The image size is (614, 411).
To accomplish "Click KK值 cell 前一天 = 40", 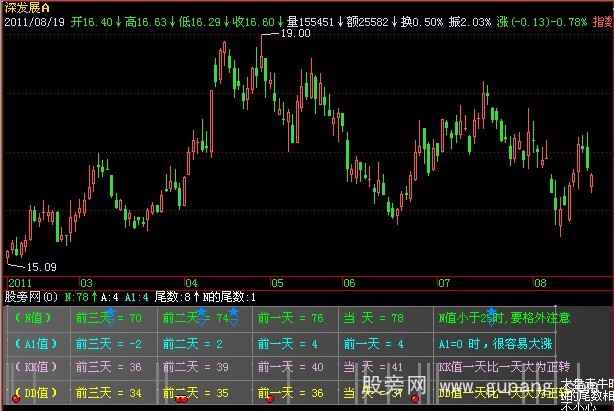I will tap(291, 367).
